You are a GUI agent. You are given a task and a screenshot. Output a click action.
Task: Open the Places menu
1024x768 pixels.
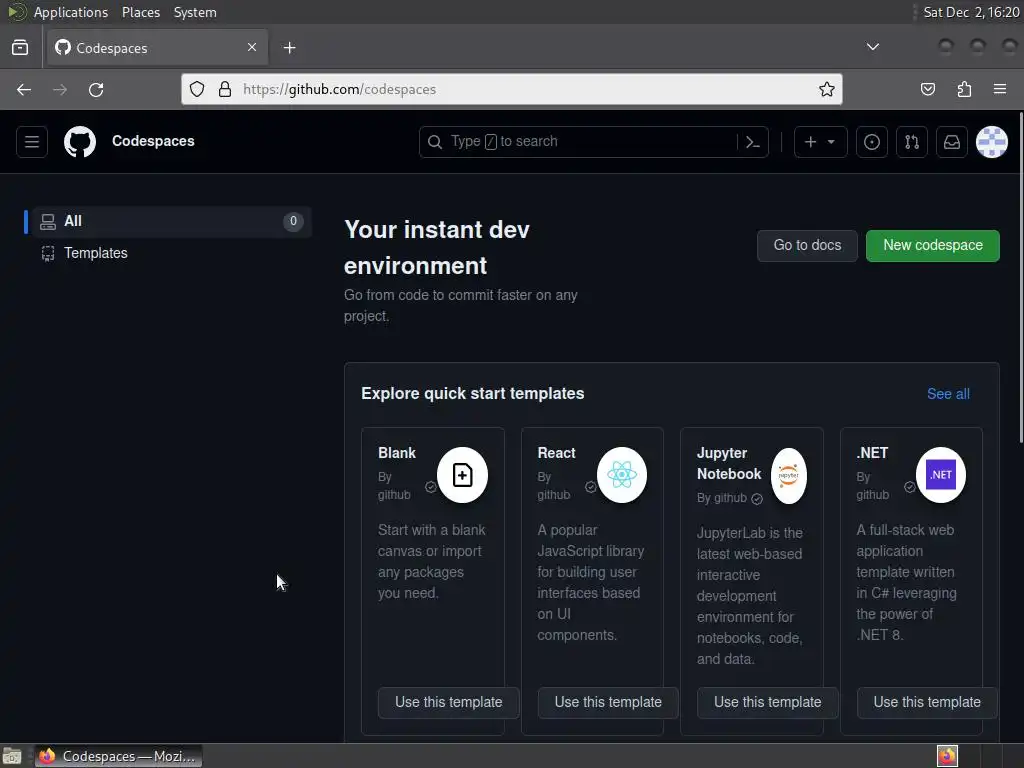[141, 12]
